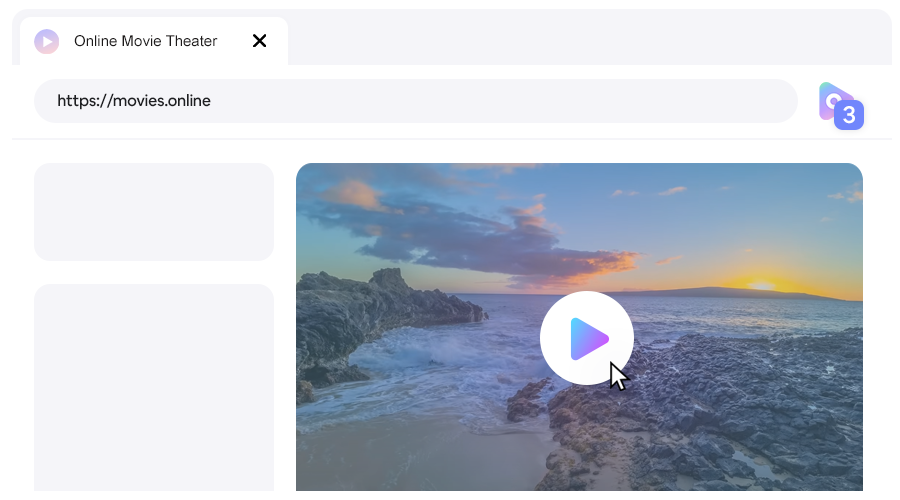Image resolution: width=900 pixels, height=500 pixels.
Task: Select the Online Movie Theater tab title
Action: click(x=145, y=41)
